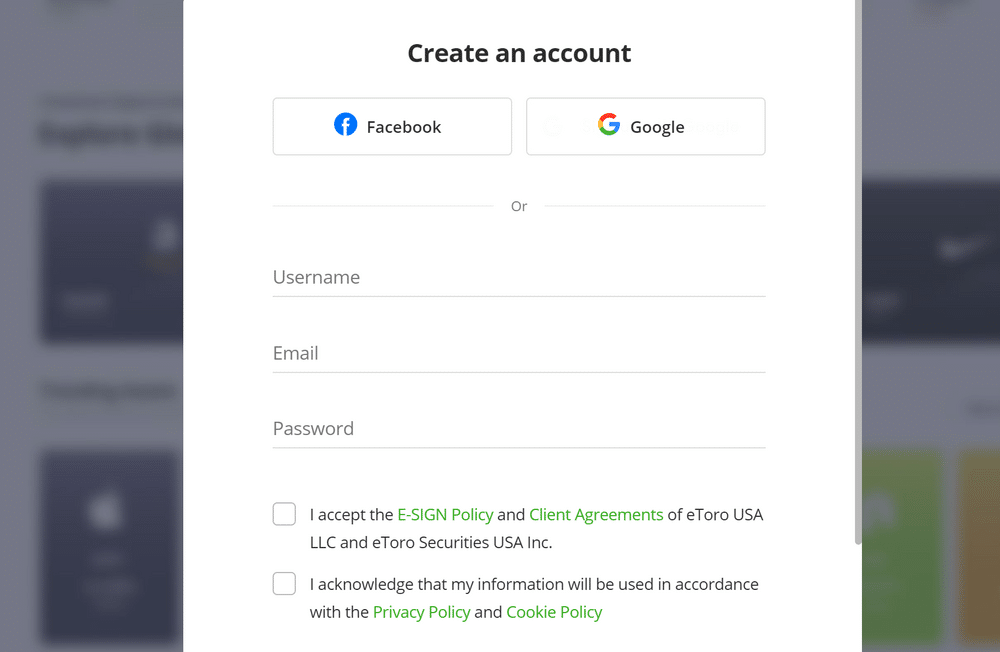Click the dialog's vertical scrollbar
Image resolution: width=1000 pixels, height=652 pixels.
click(858, 272)
